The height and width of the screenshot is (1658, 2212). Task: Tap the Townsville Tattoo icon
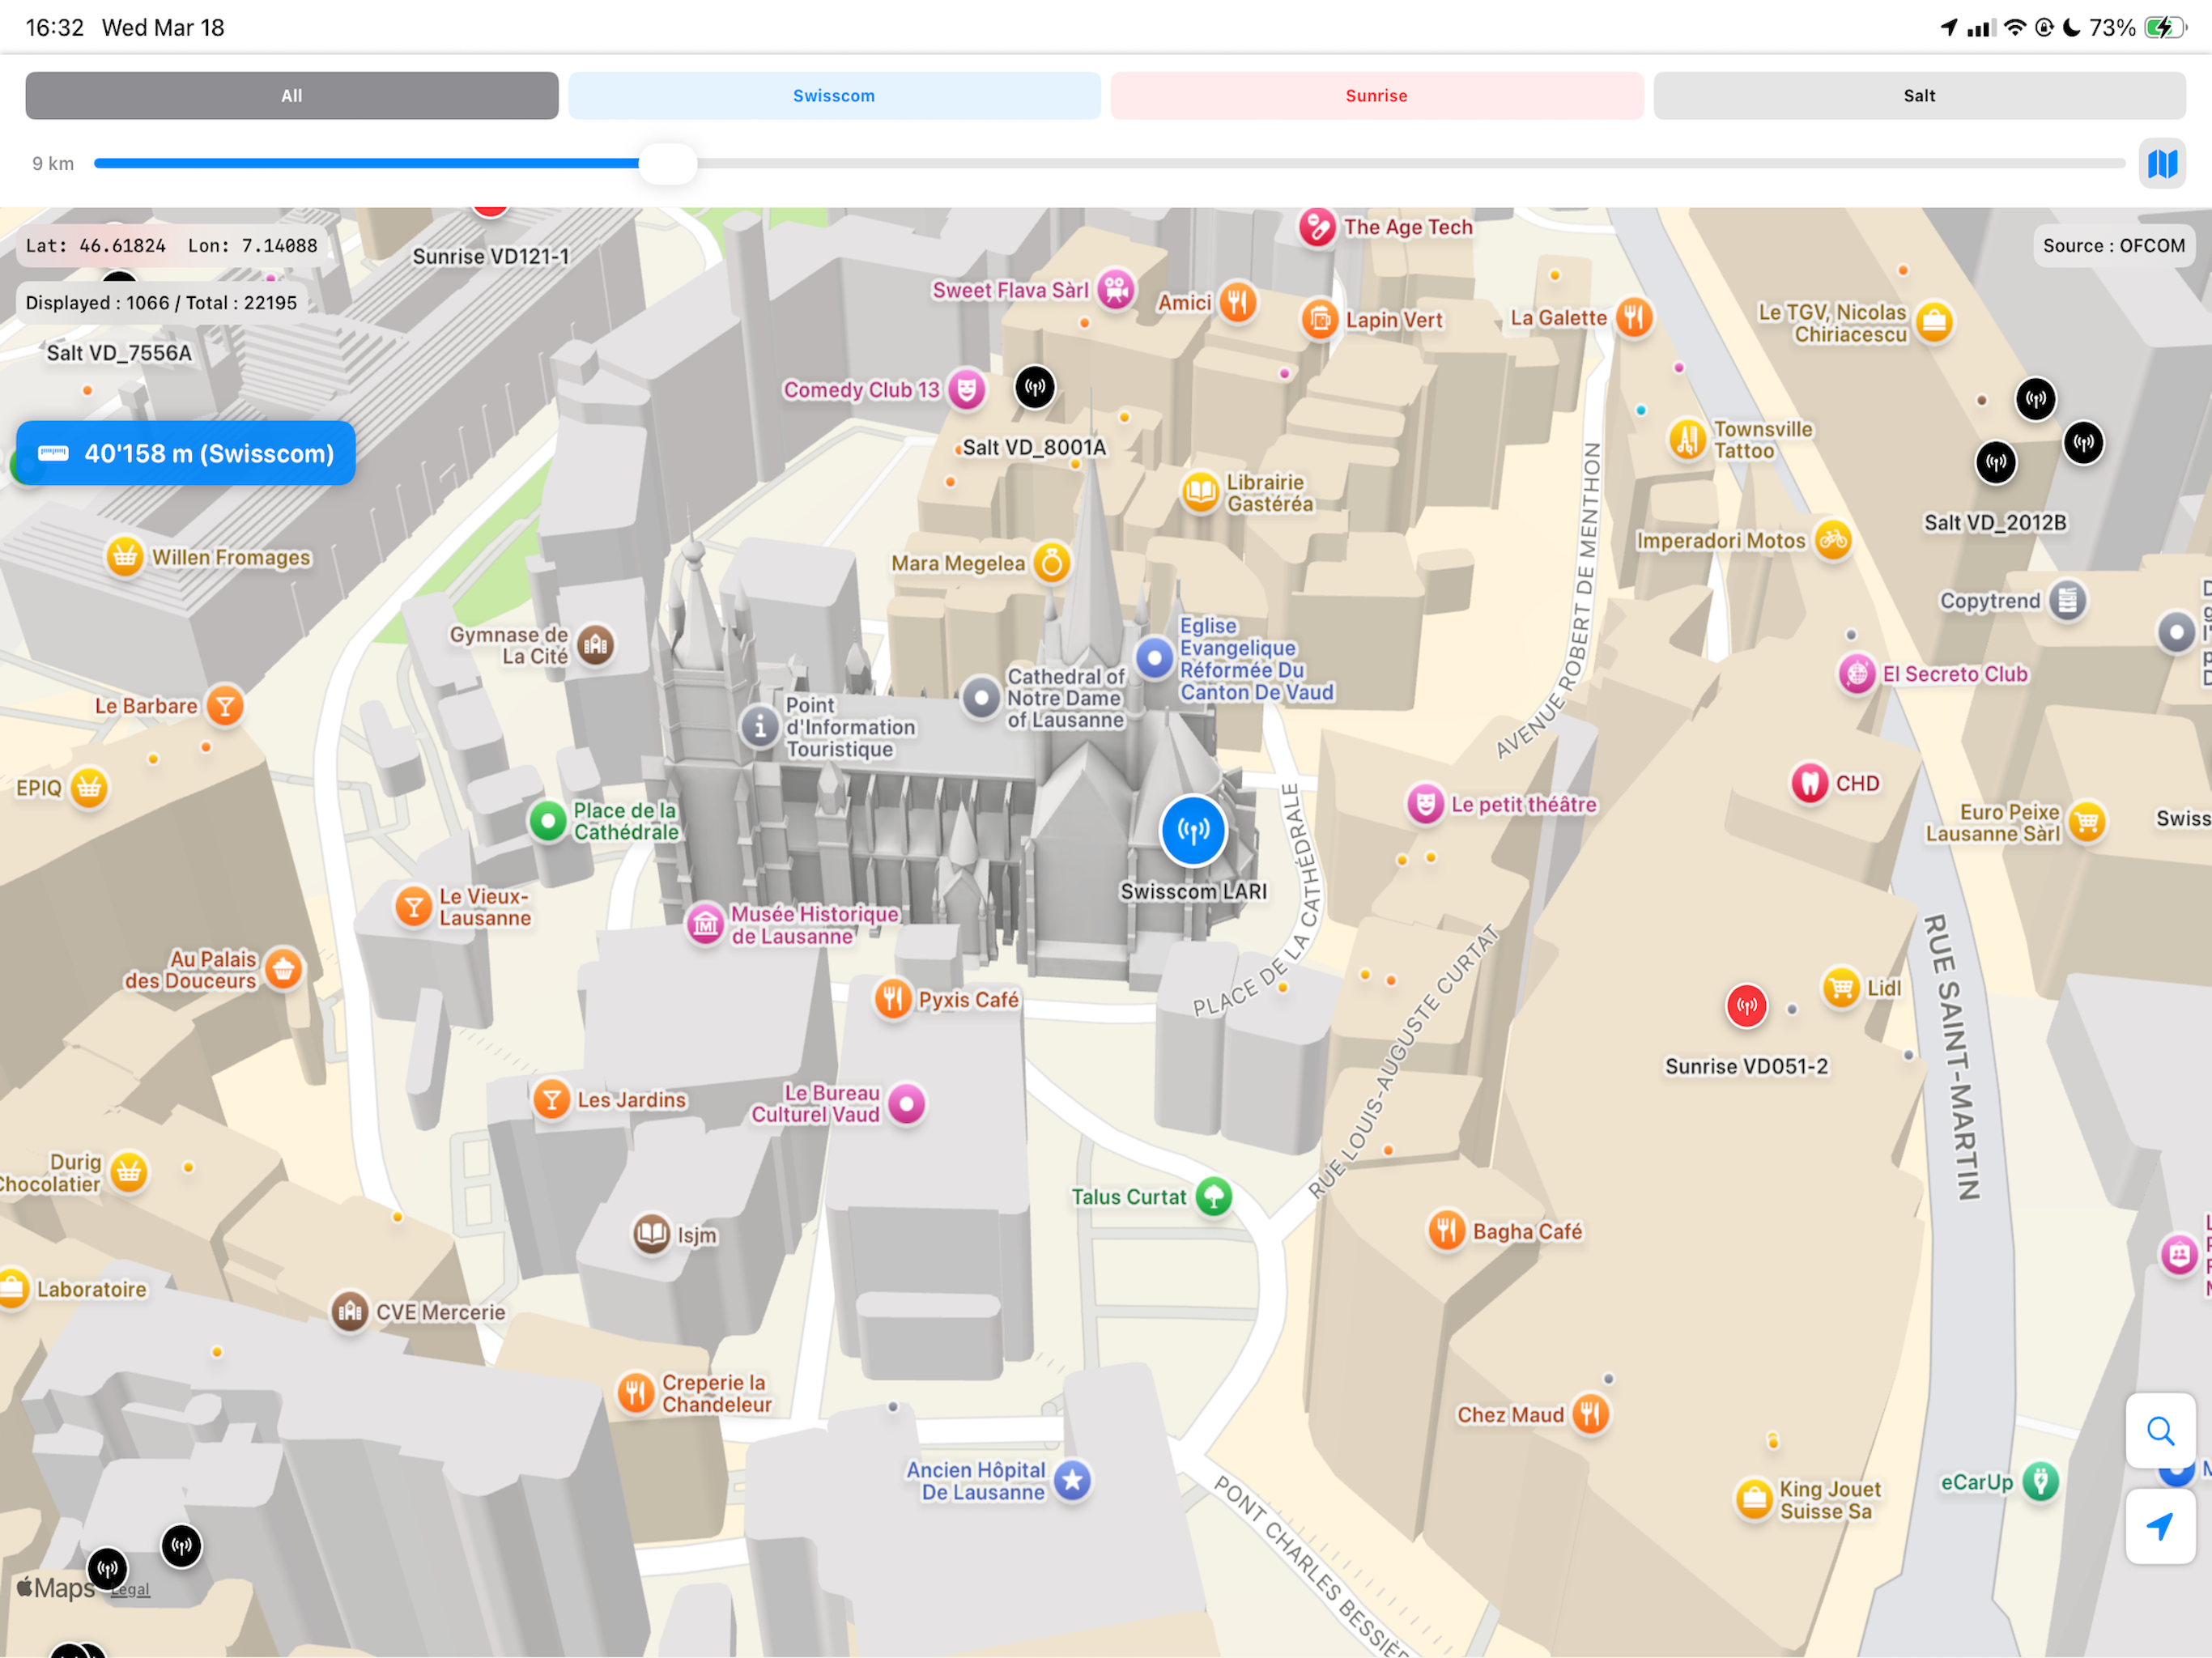point(1687,439)
